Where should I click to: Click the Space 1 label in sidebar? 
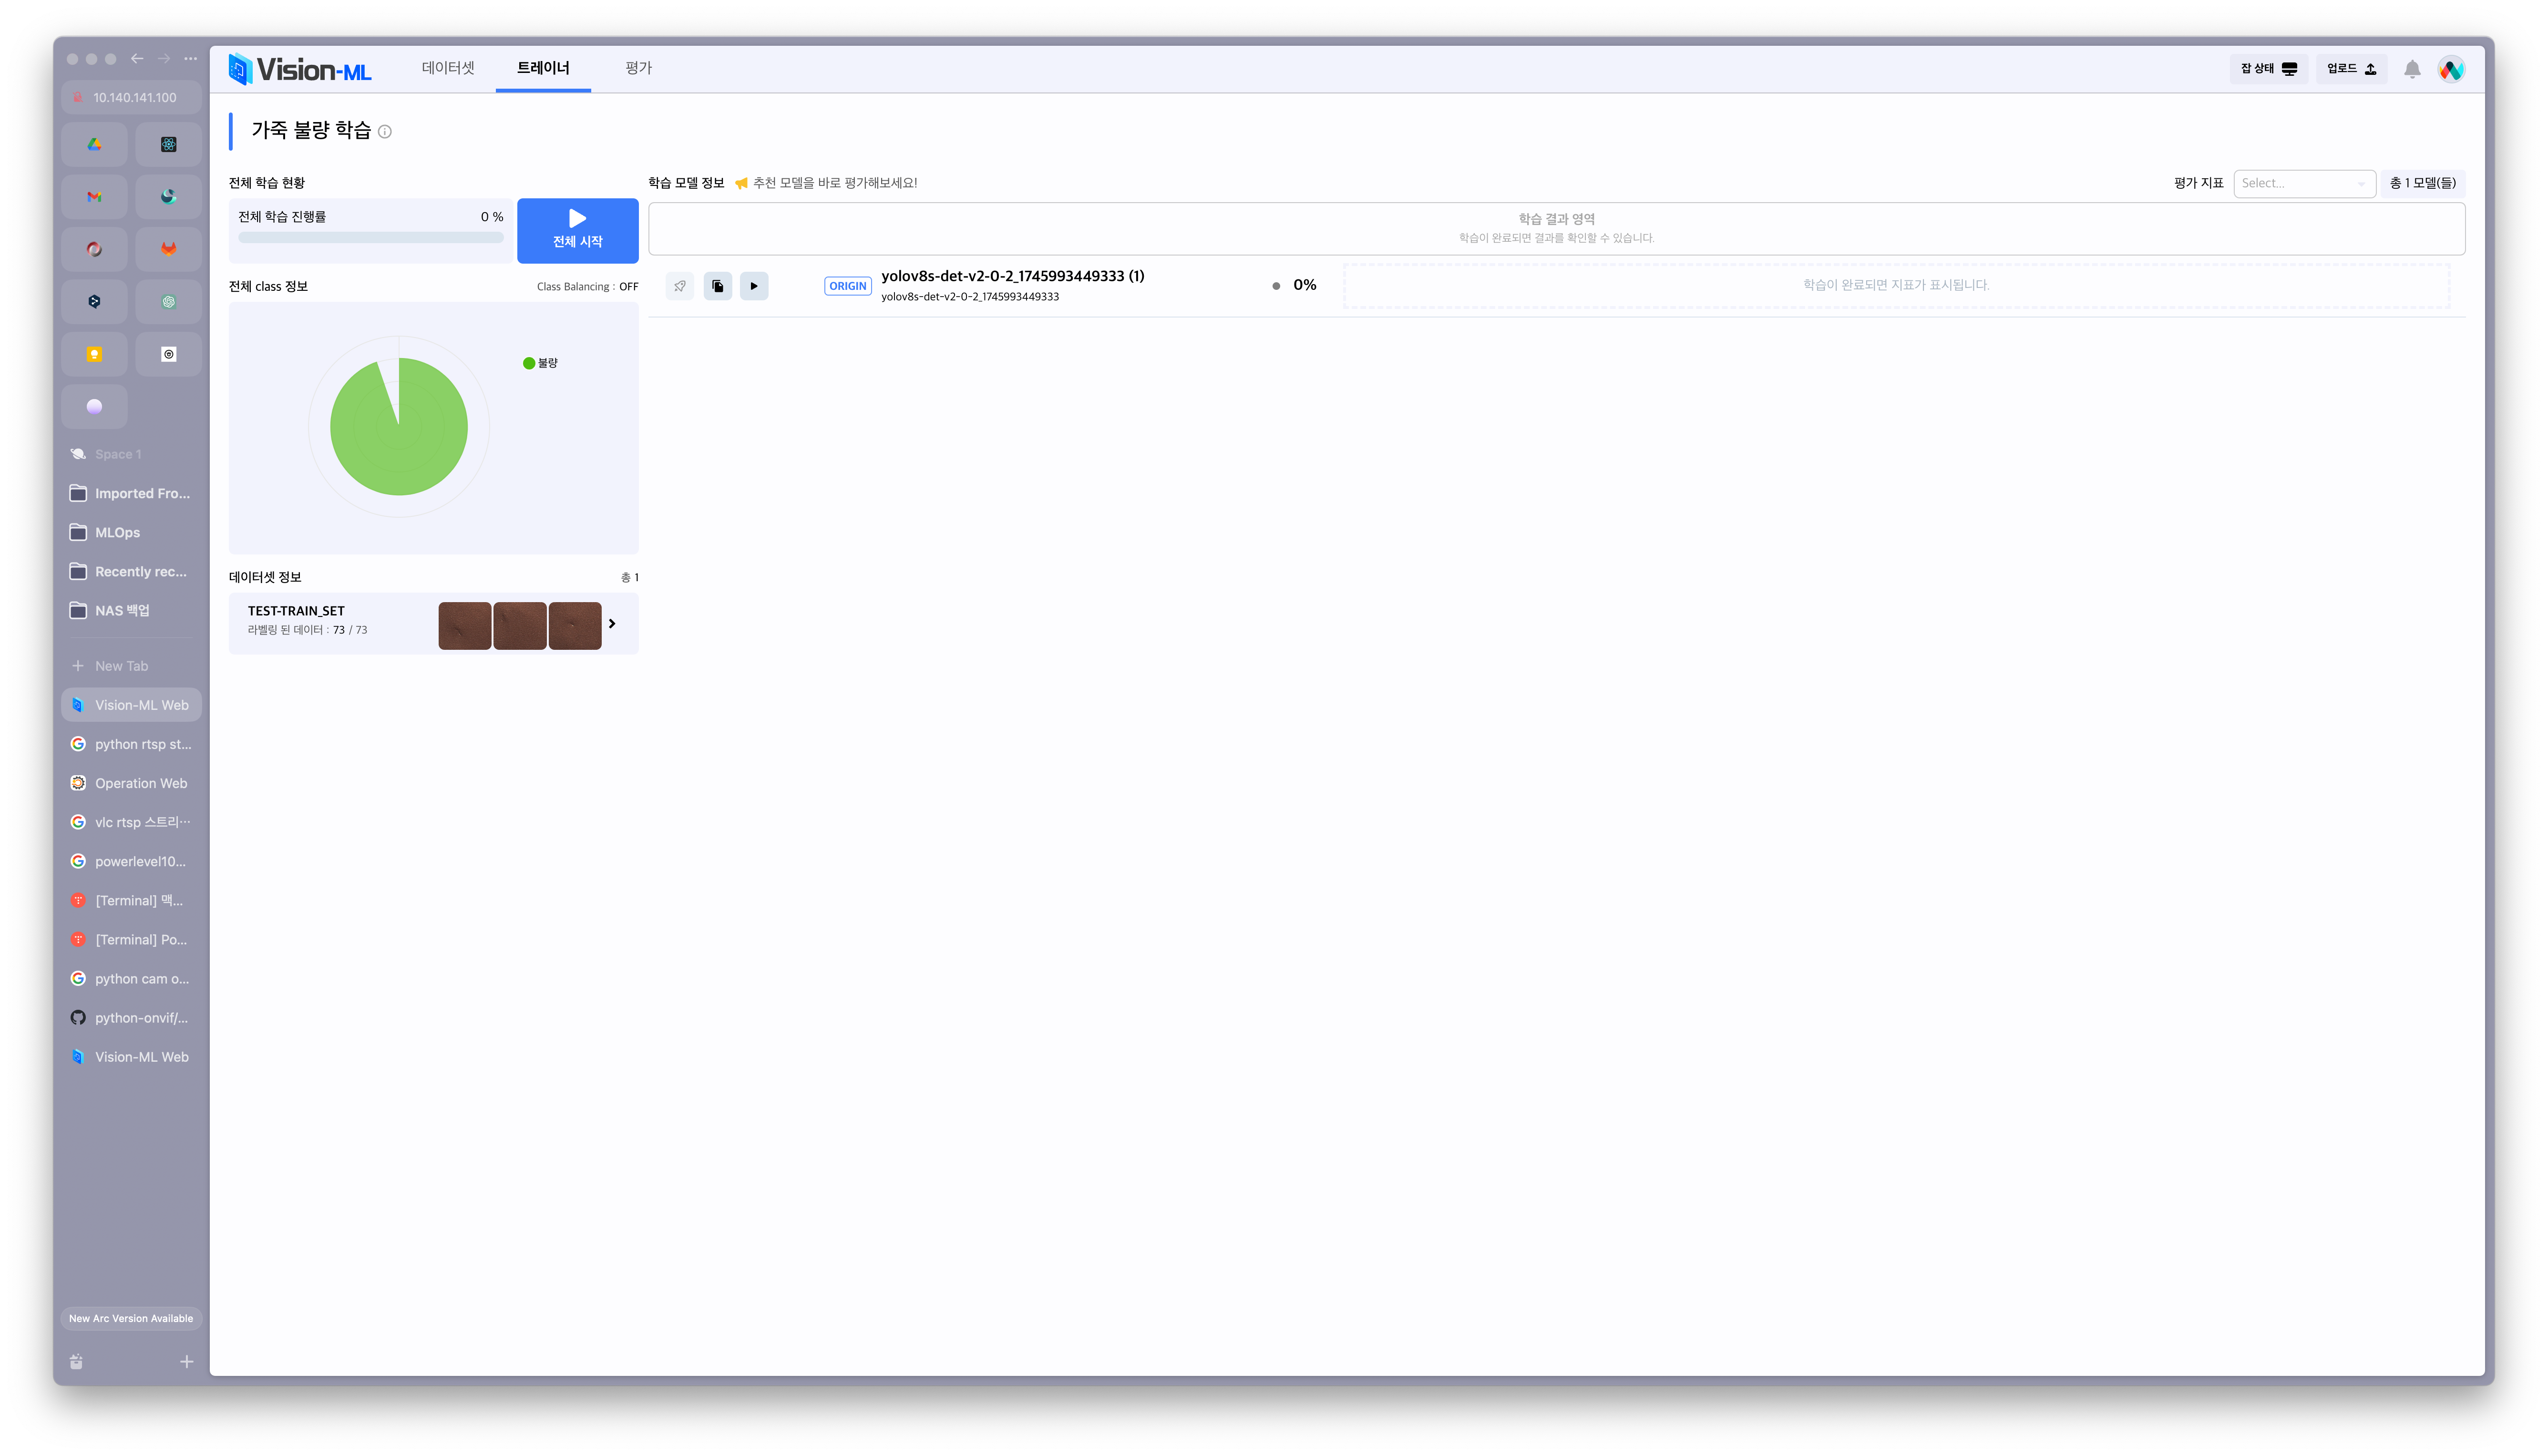coord(118,455)
